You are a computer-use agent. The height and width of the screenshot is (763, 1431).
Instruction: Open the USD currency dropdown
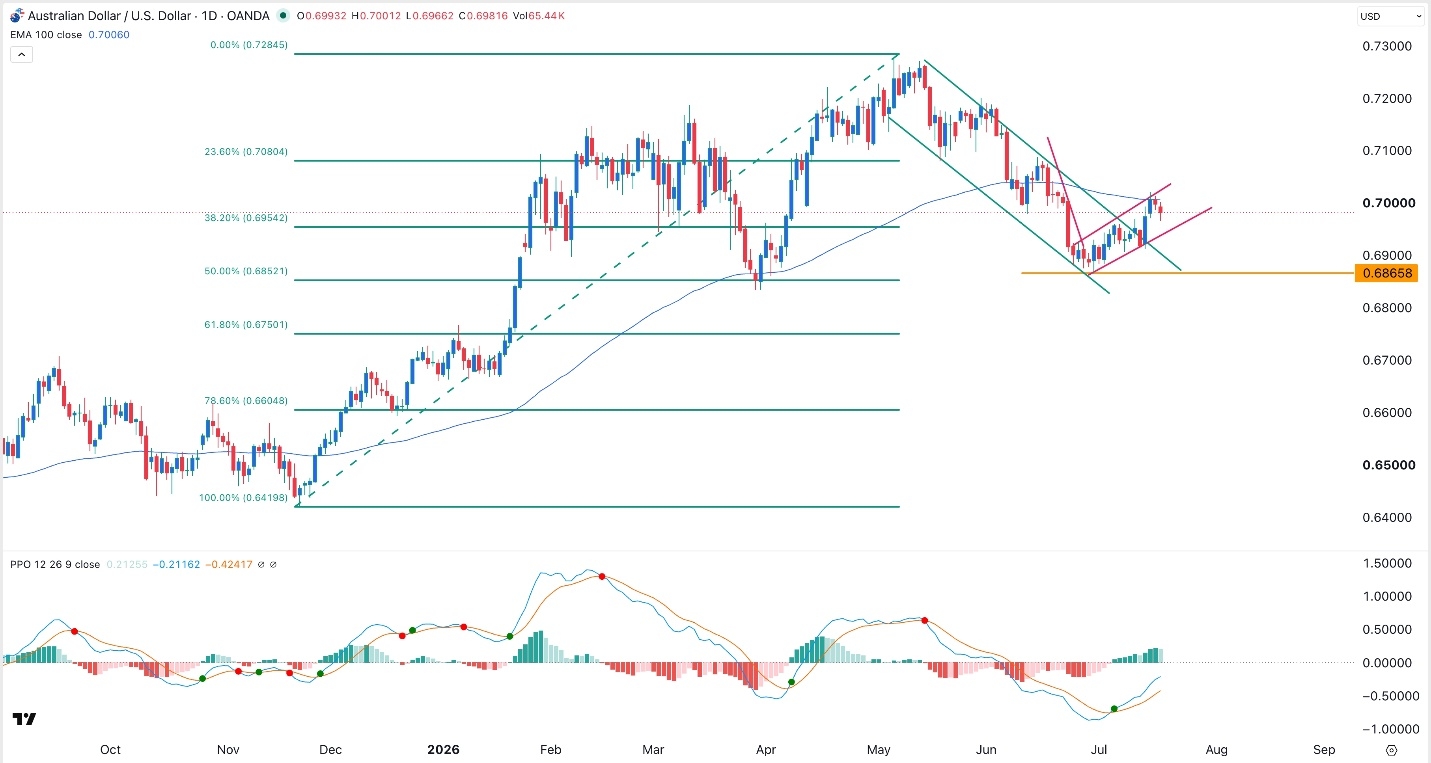tap(1389, 15)
